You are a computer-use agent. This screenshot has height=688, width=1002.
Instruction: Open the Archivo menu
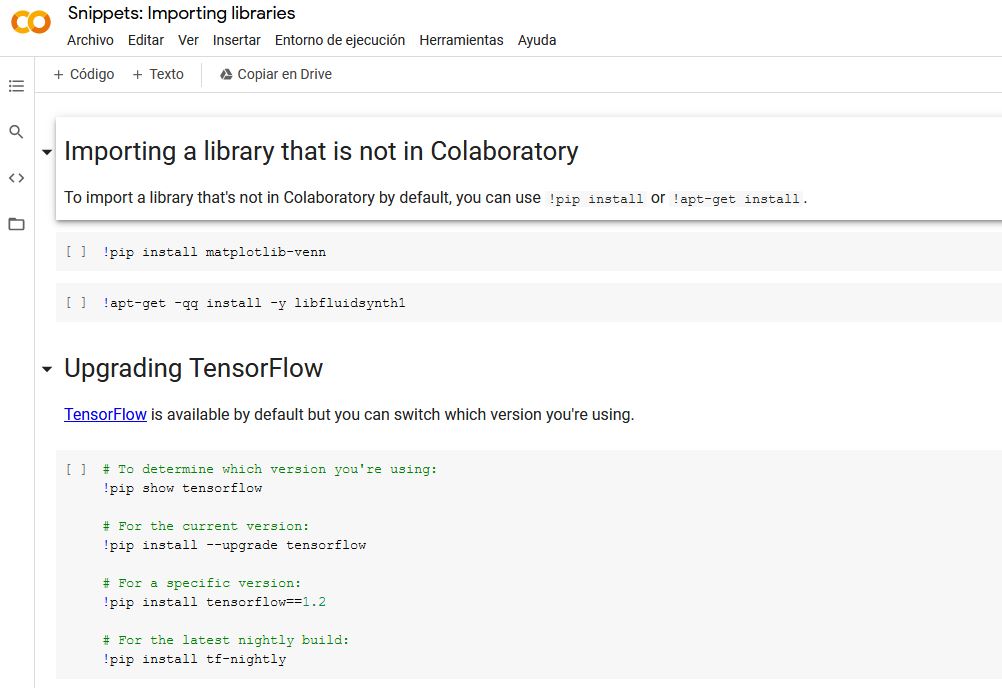point(90,40)
